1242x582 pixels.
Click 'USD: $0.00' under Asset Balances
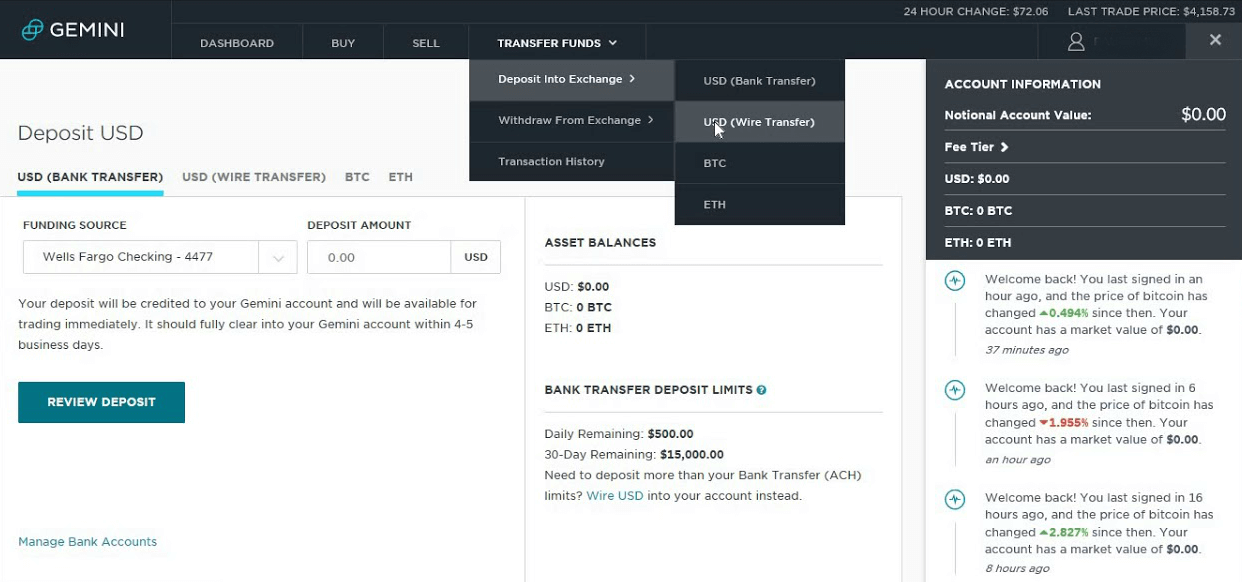577,287
